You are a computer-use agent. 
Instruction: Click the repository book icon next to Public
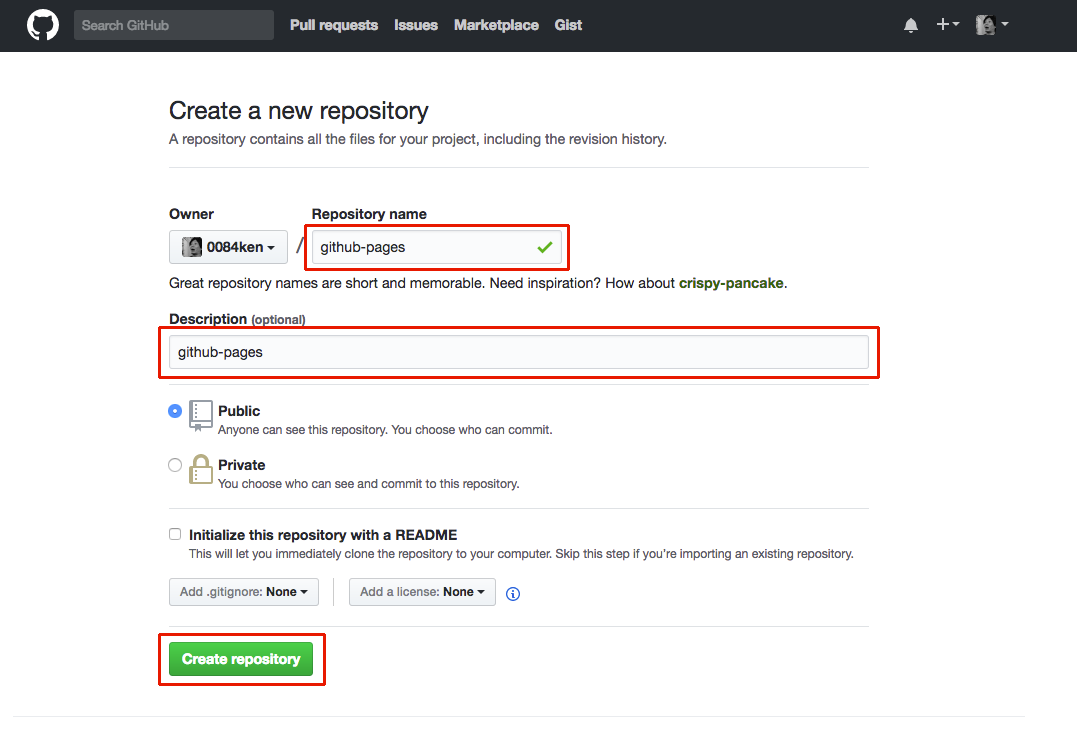click(200, 416)
